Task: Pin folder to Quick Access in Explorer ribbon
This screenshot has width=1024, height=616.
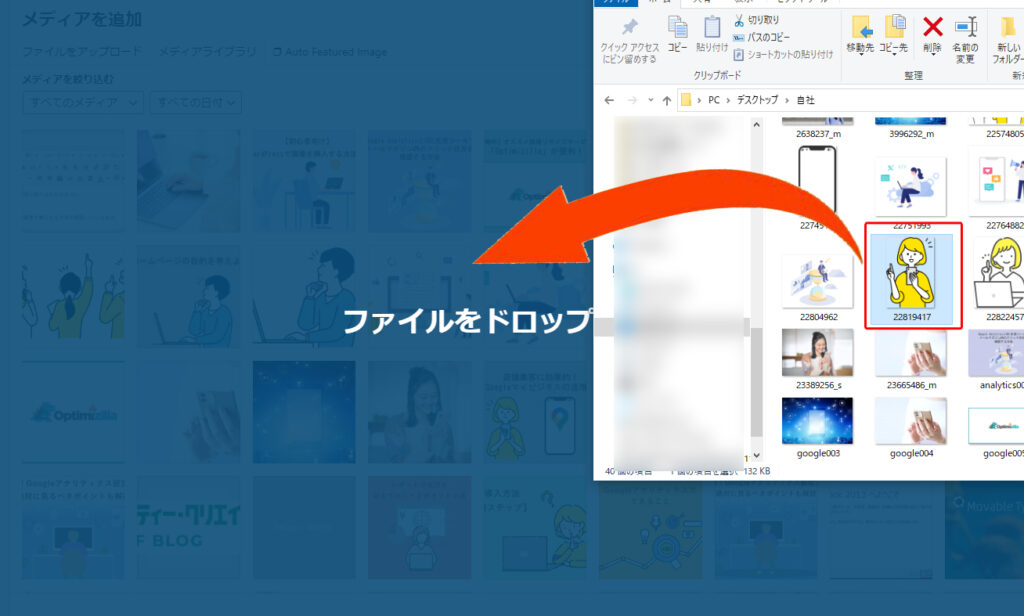Action: (x=630, y=41)
